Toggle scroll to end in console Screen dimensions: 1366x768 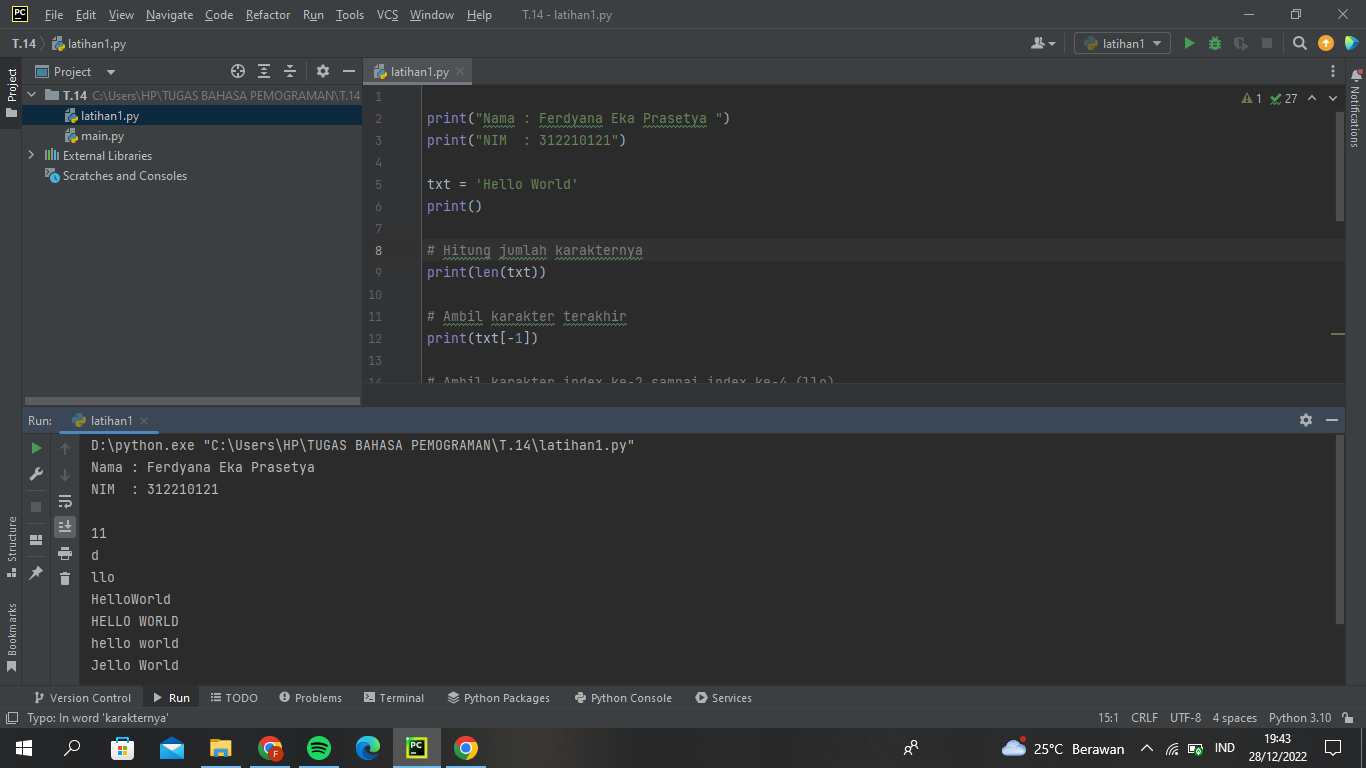[x=65, y=526]
